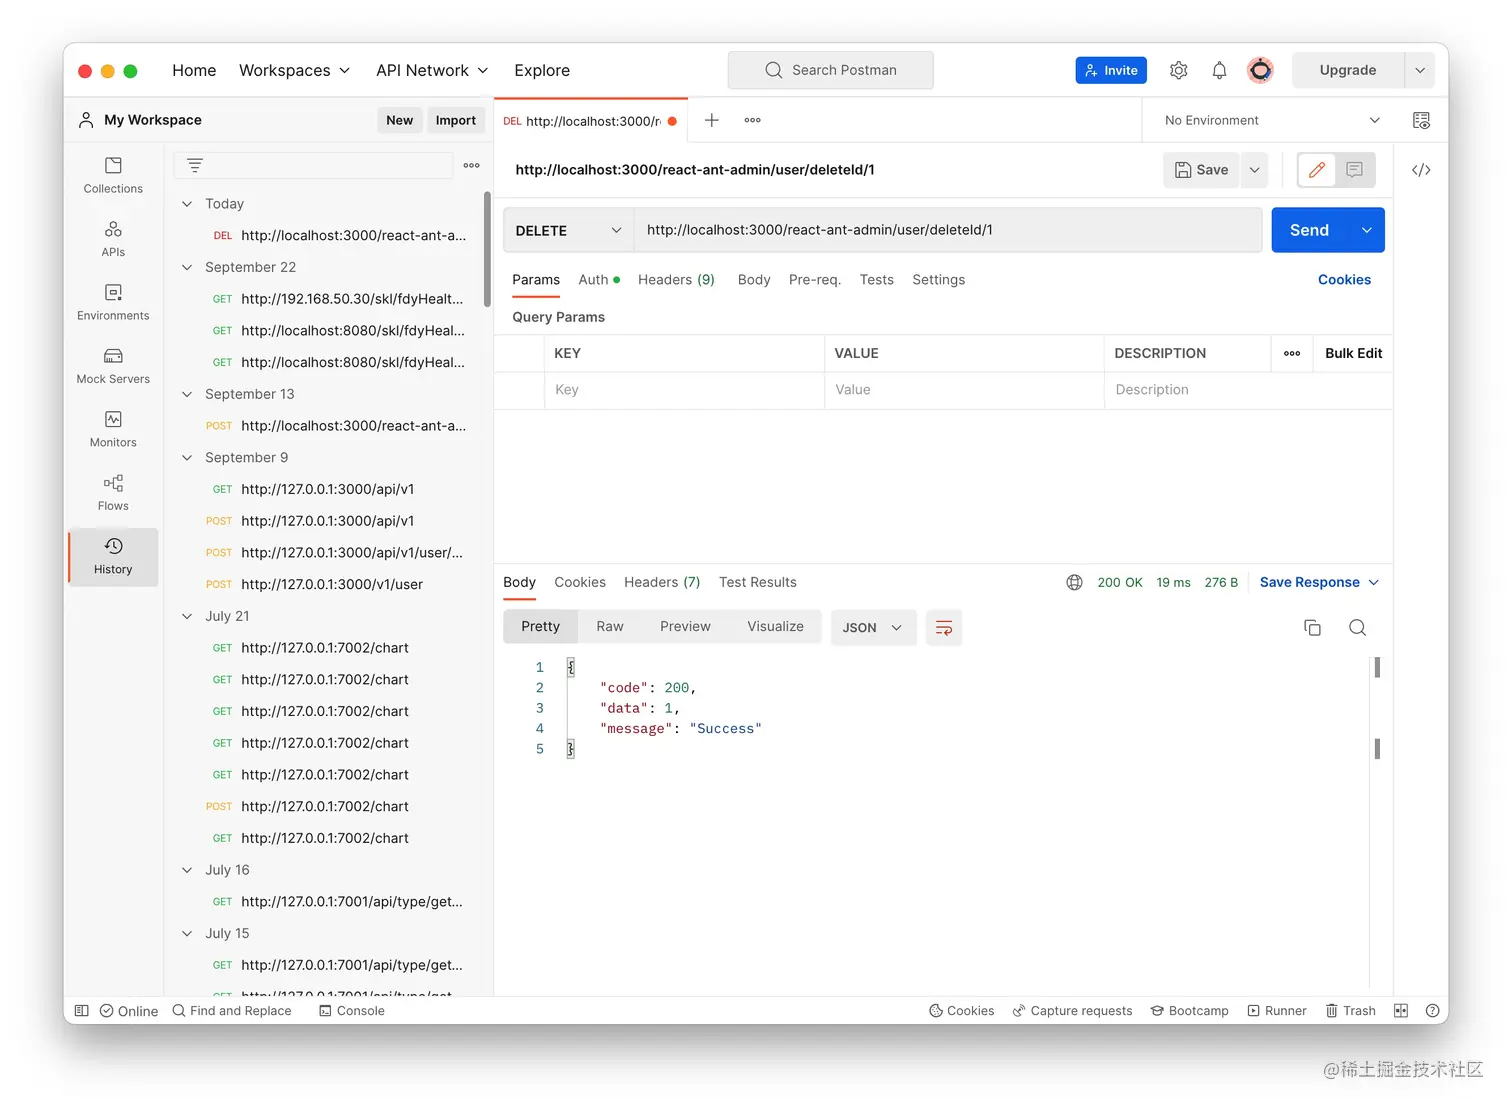The image size is (1512, 1108).
Task: Open the Monitors sidebar panel
Action: (x=113, y=429)
